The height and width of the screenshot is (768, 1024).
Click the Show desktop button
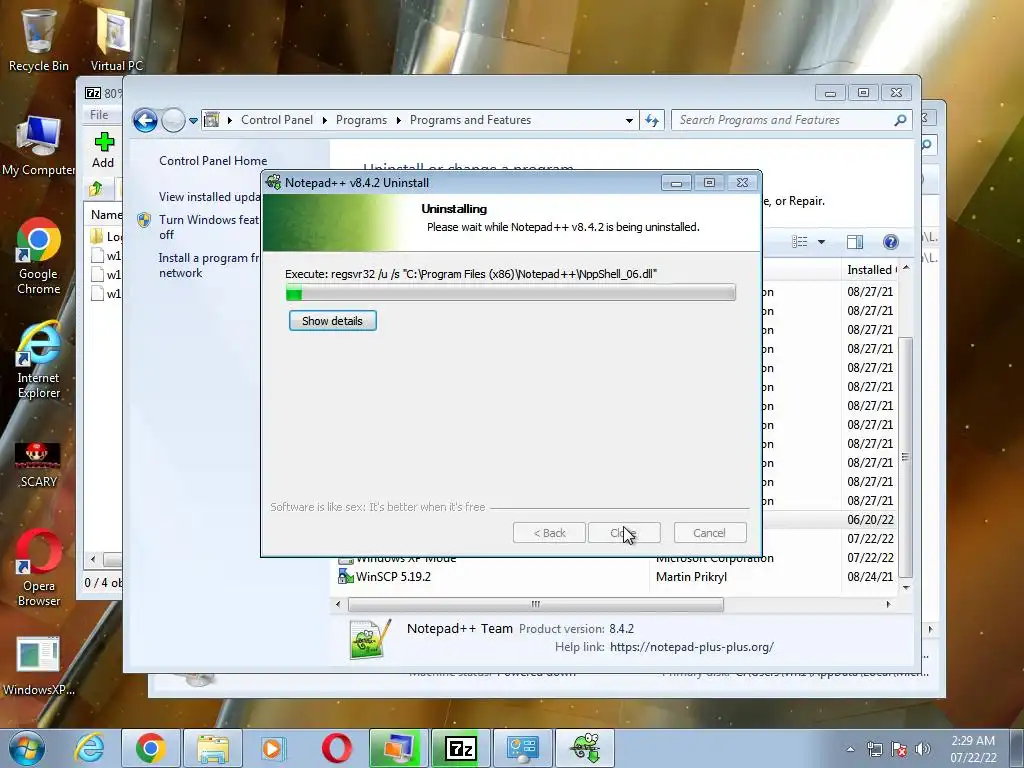coord(1017,748)
